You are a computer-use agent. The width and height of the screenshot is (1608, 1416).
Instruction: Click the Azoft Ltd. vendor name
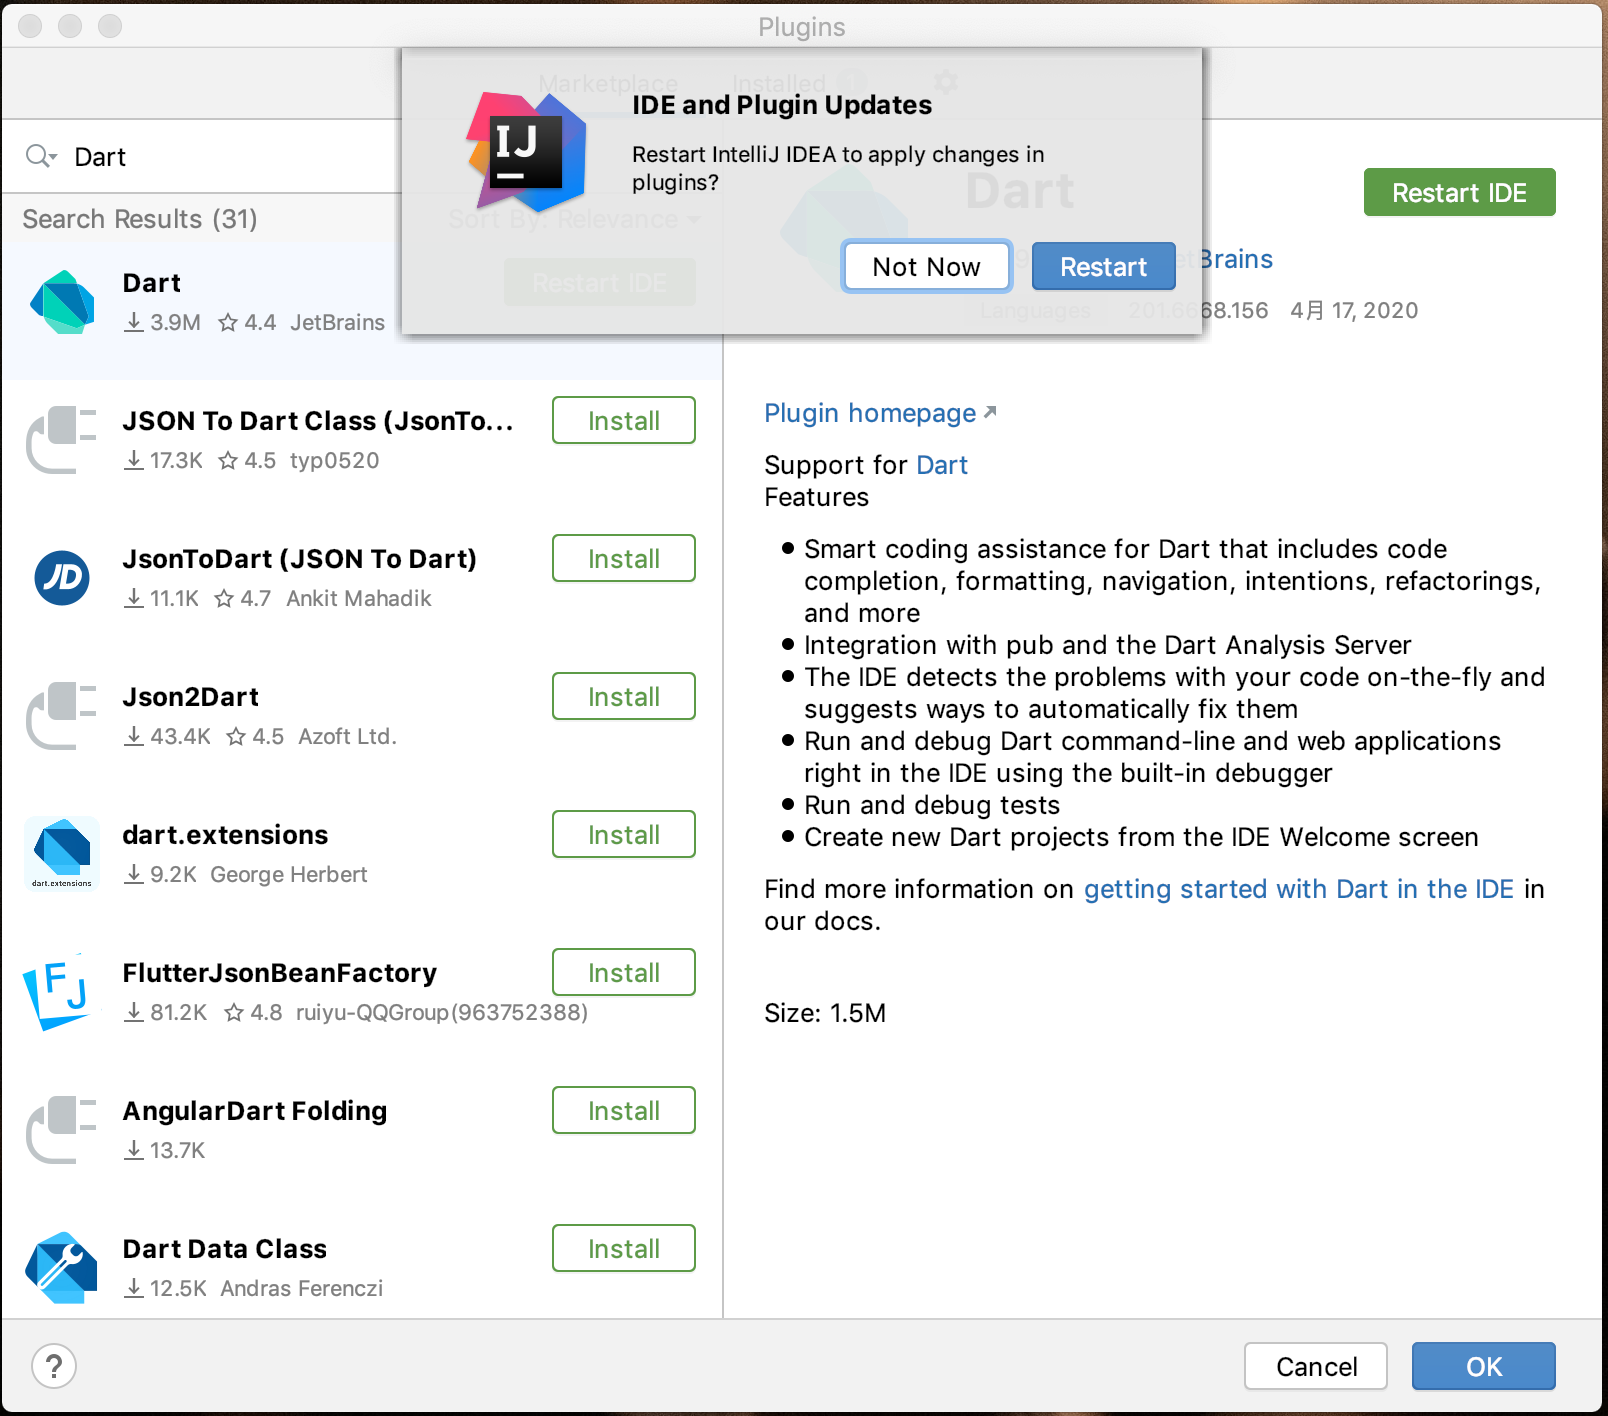tap(348, 736)
